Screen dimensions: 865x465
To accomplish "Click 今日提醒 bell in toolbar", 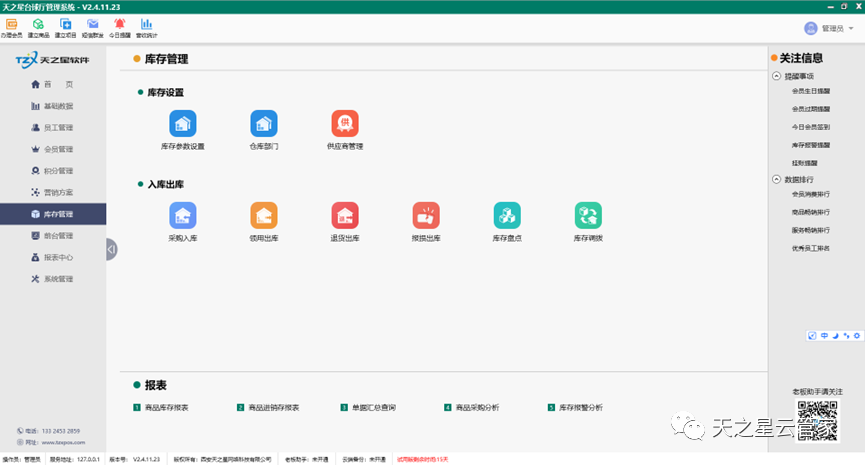I will pyautogui.click(x=119, y=25).
